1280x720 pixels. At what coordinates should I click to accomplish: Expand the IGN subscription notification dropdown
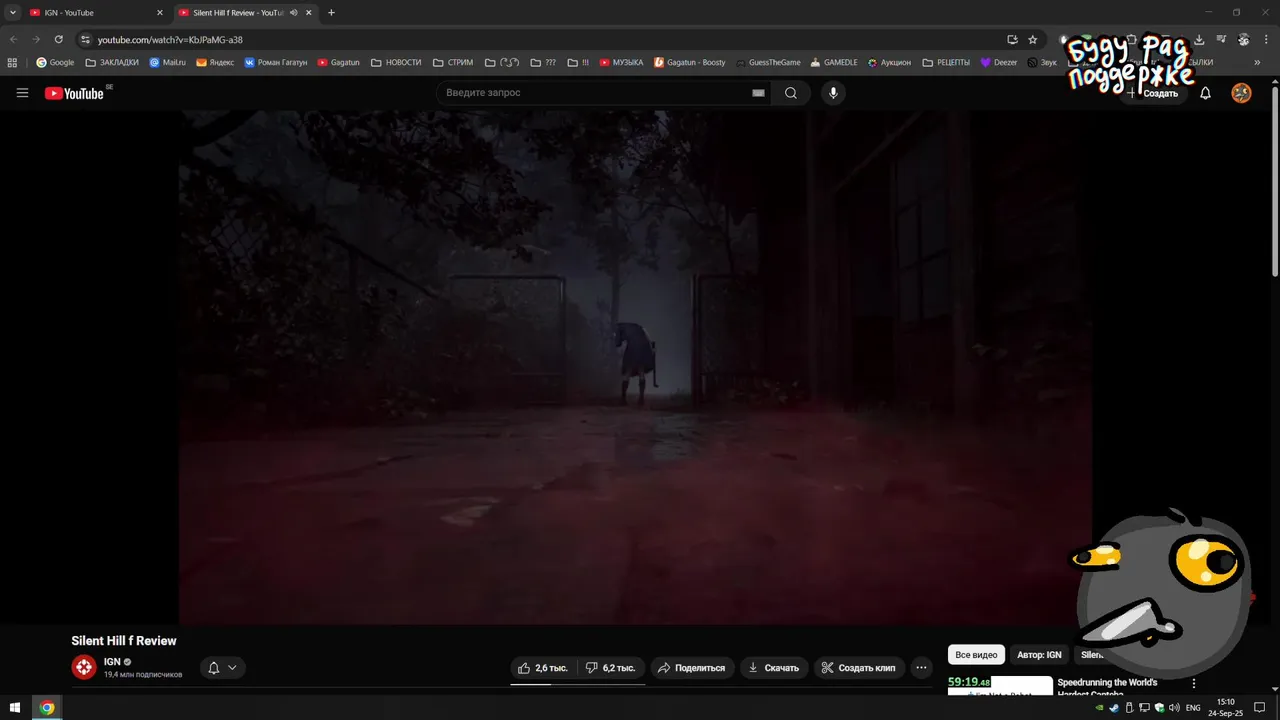click(222, 668)
